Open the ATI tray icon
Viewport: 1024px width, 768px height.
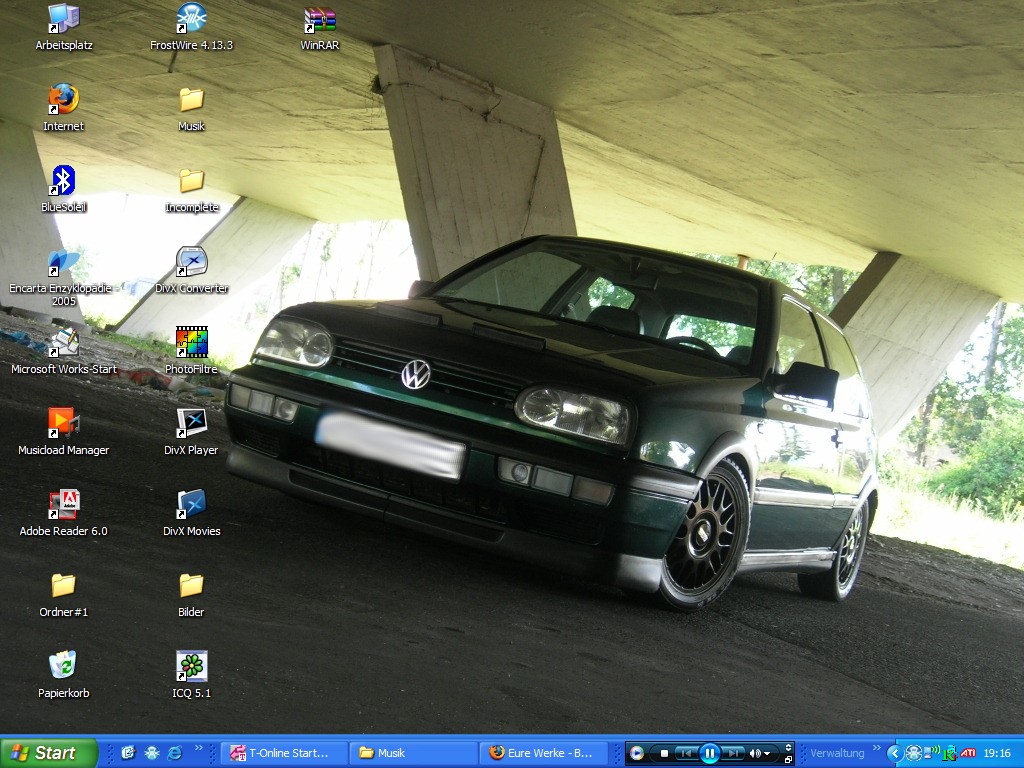(967, 754)
